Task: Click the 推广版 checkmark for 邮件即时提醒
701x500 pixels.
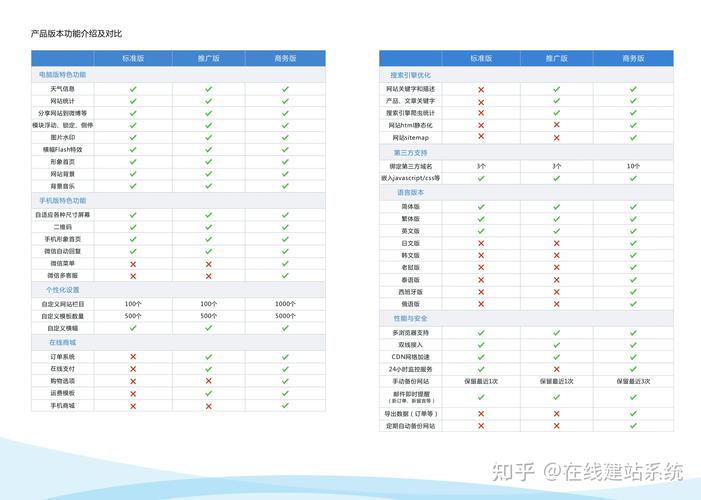Action: pos(557,397)
